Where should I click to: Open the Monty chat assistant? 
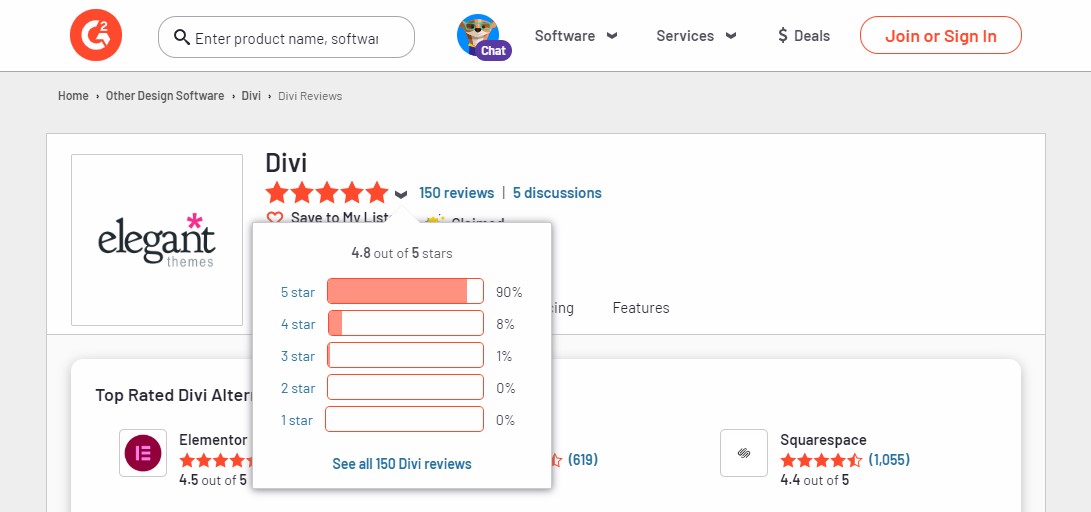click(x=484, y=38)
